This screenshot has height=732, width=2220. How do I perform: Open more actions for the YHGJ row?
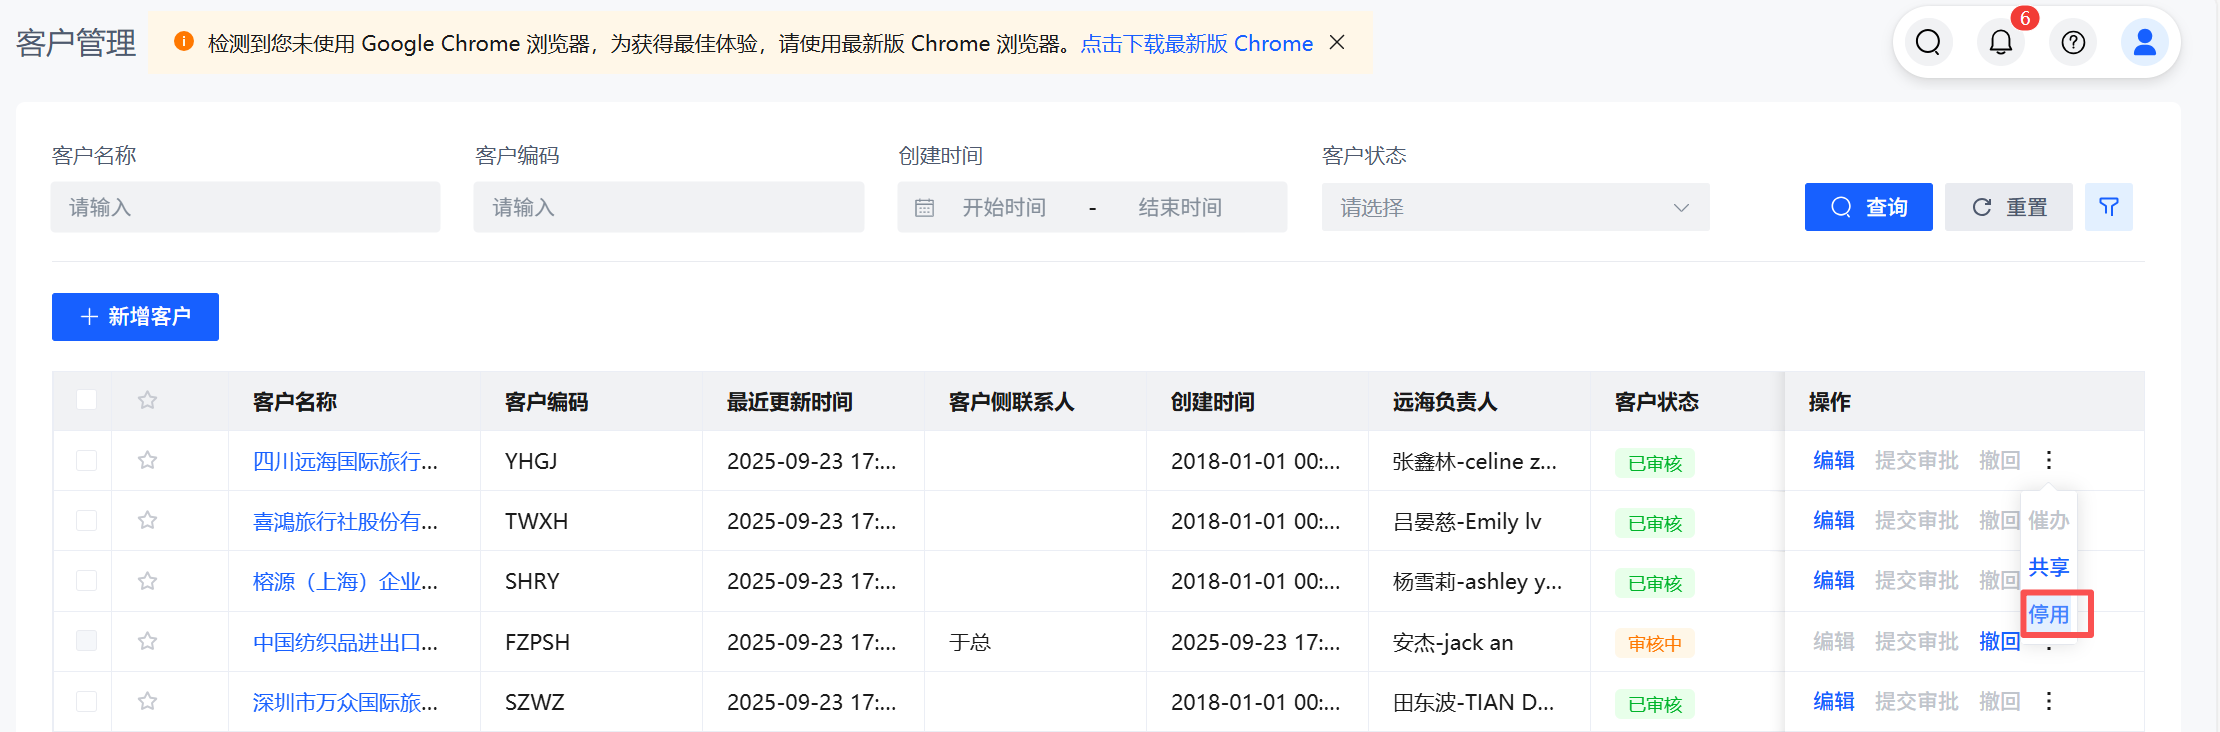click(x=2049, y=460)
